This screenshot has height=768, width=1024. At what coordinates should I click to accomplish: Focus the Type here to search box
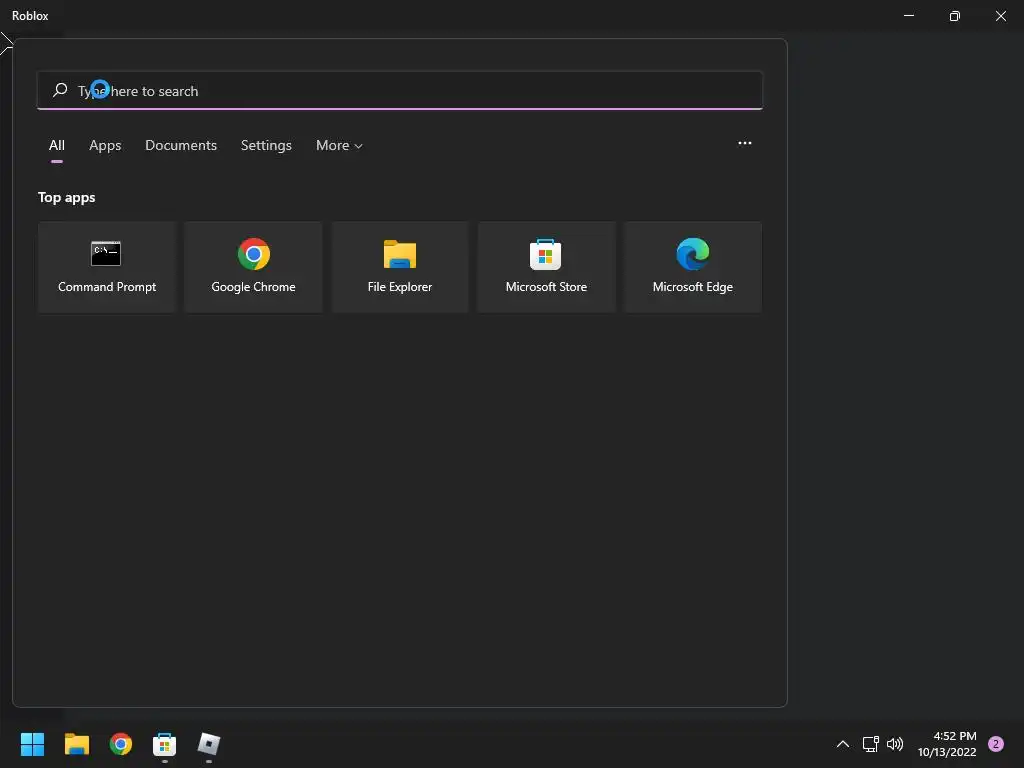click(400, 90)
